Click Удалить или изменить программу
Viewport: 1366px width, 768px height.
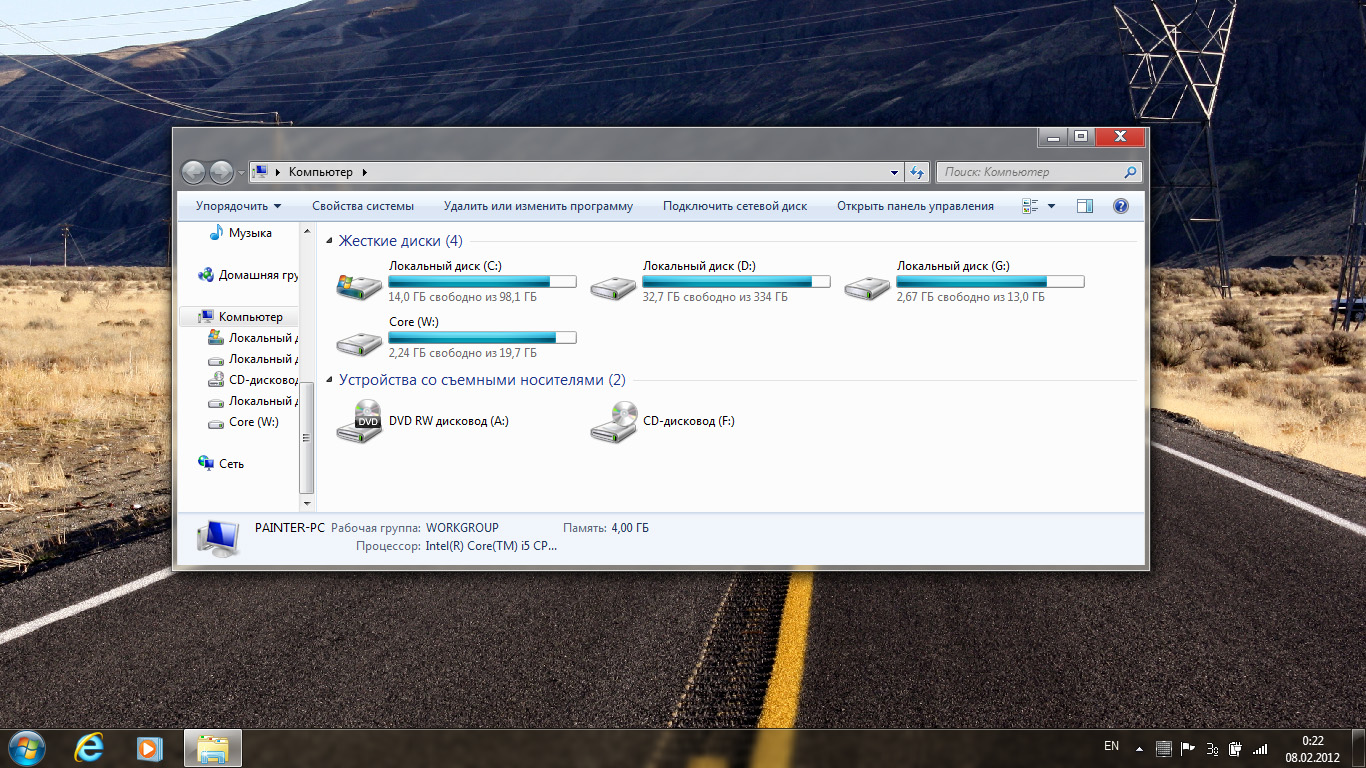coord(538,206)
